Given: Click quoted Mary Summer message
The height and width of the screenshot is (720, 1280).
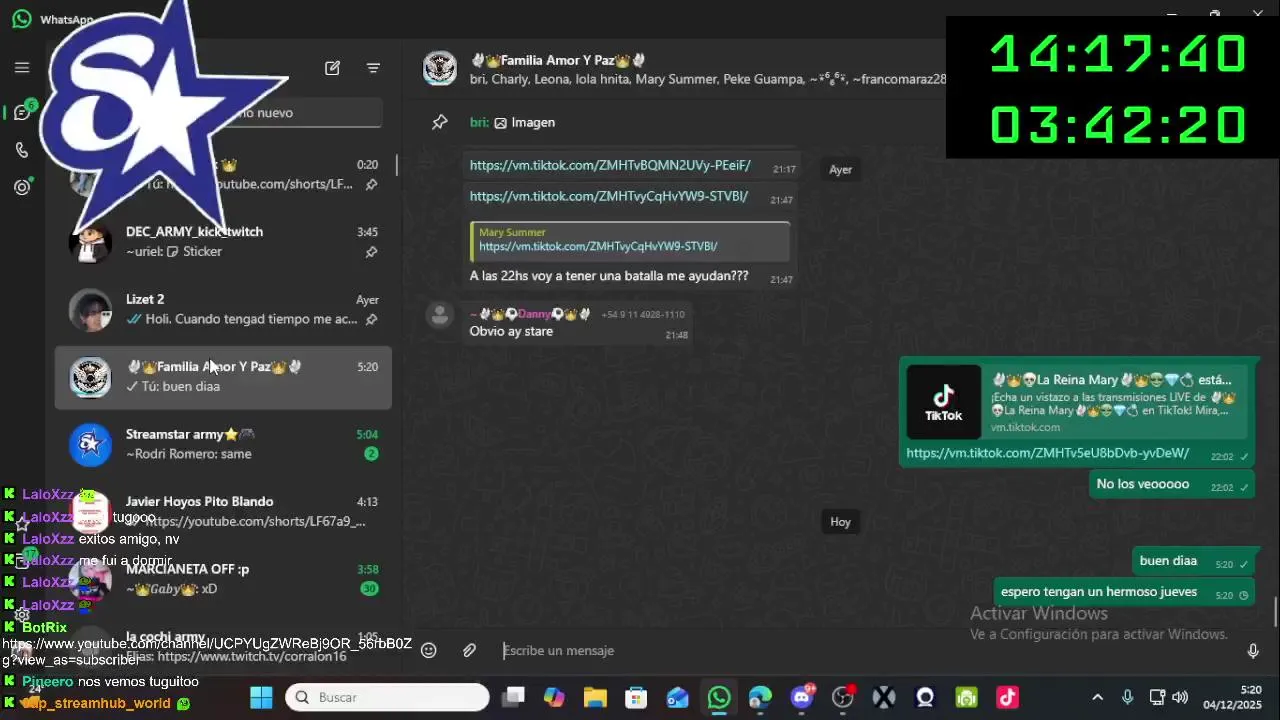Looking at the screenshot, I should click(630, 240).
